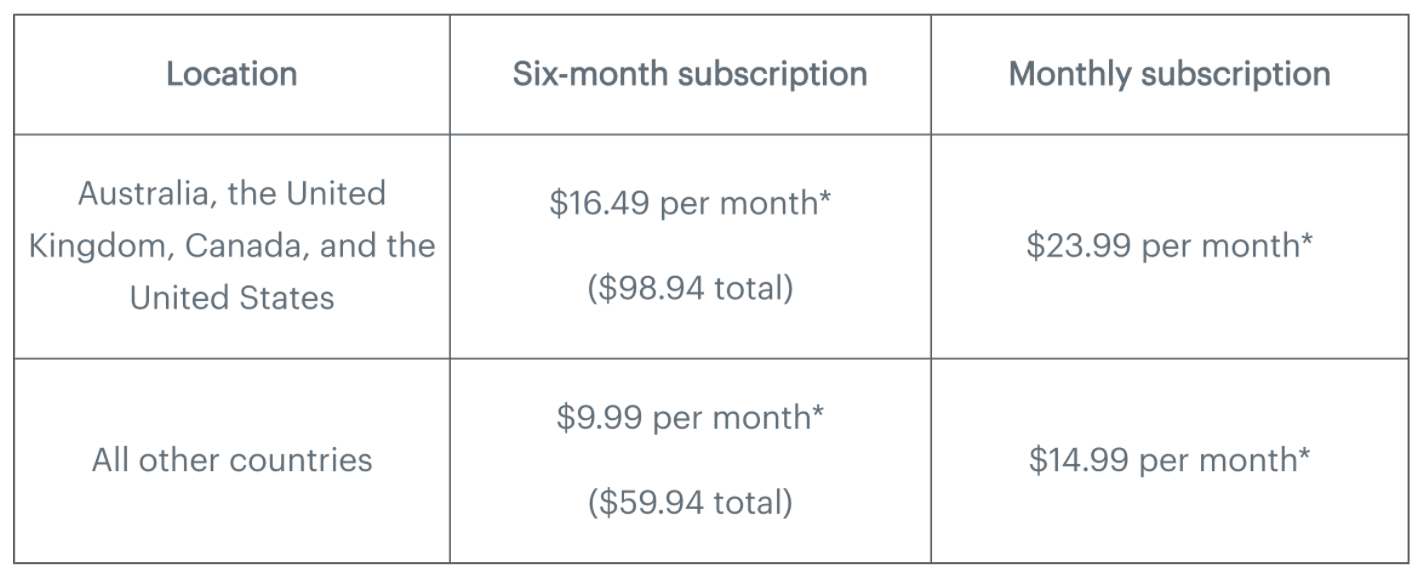Select the "Kingdom, Canada, and the" line

(x=232, y=246)
